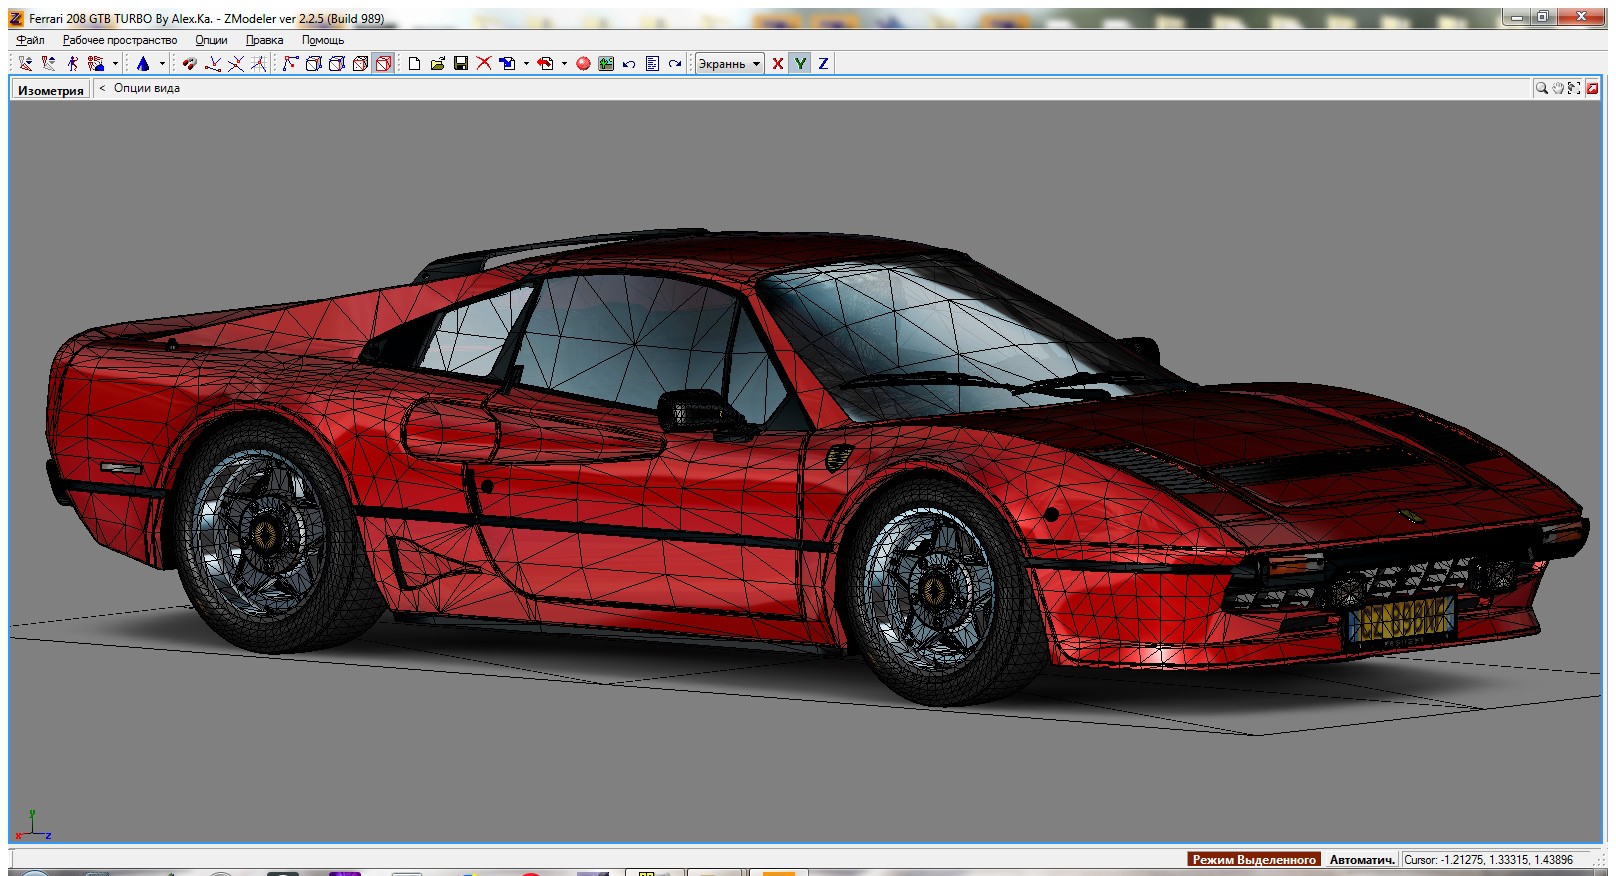
Task: Expand dropdown arrow next to blue cone
Action: click(162, 63)
